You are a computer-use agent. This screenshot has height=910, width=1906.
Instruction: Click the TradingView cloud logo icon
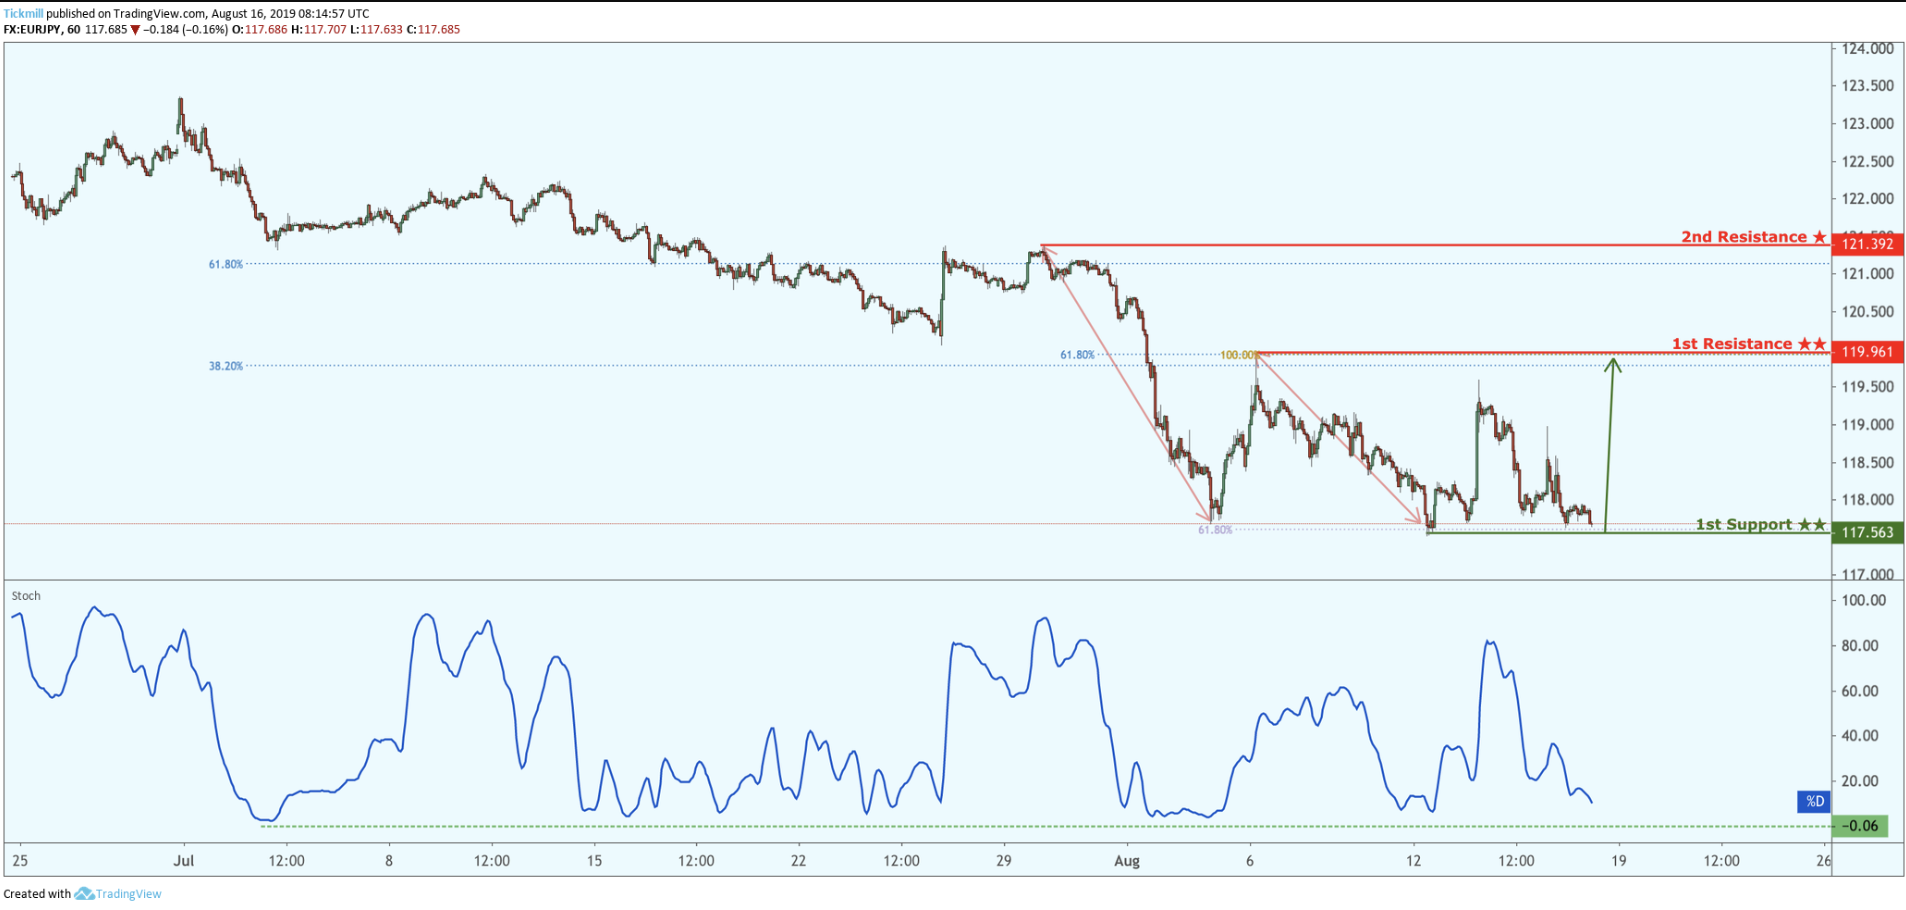(84, 894)
